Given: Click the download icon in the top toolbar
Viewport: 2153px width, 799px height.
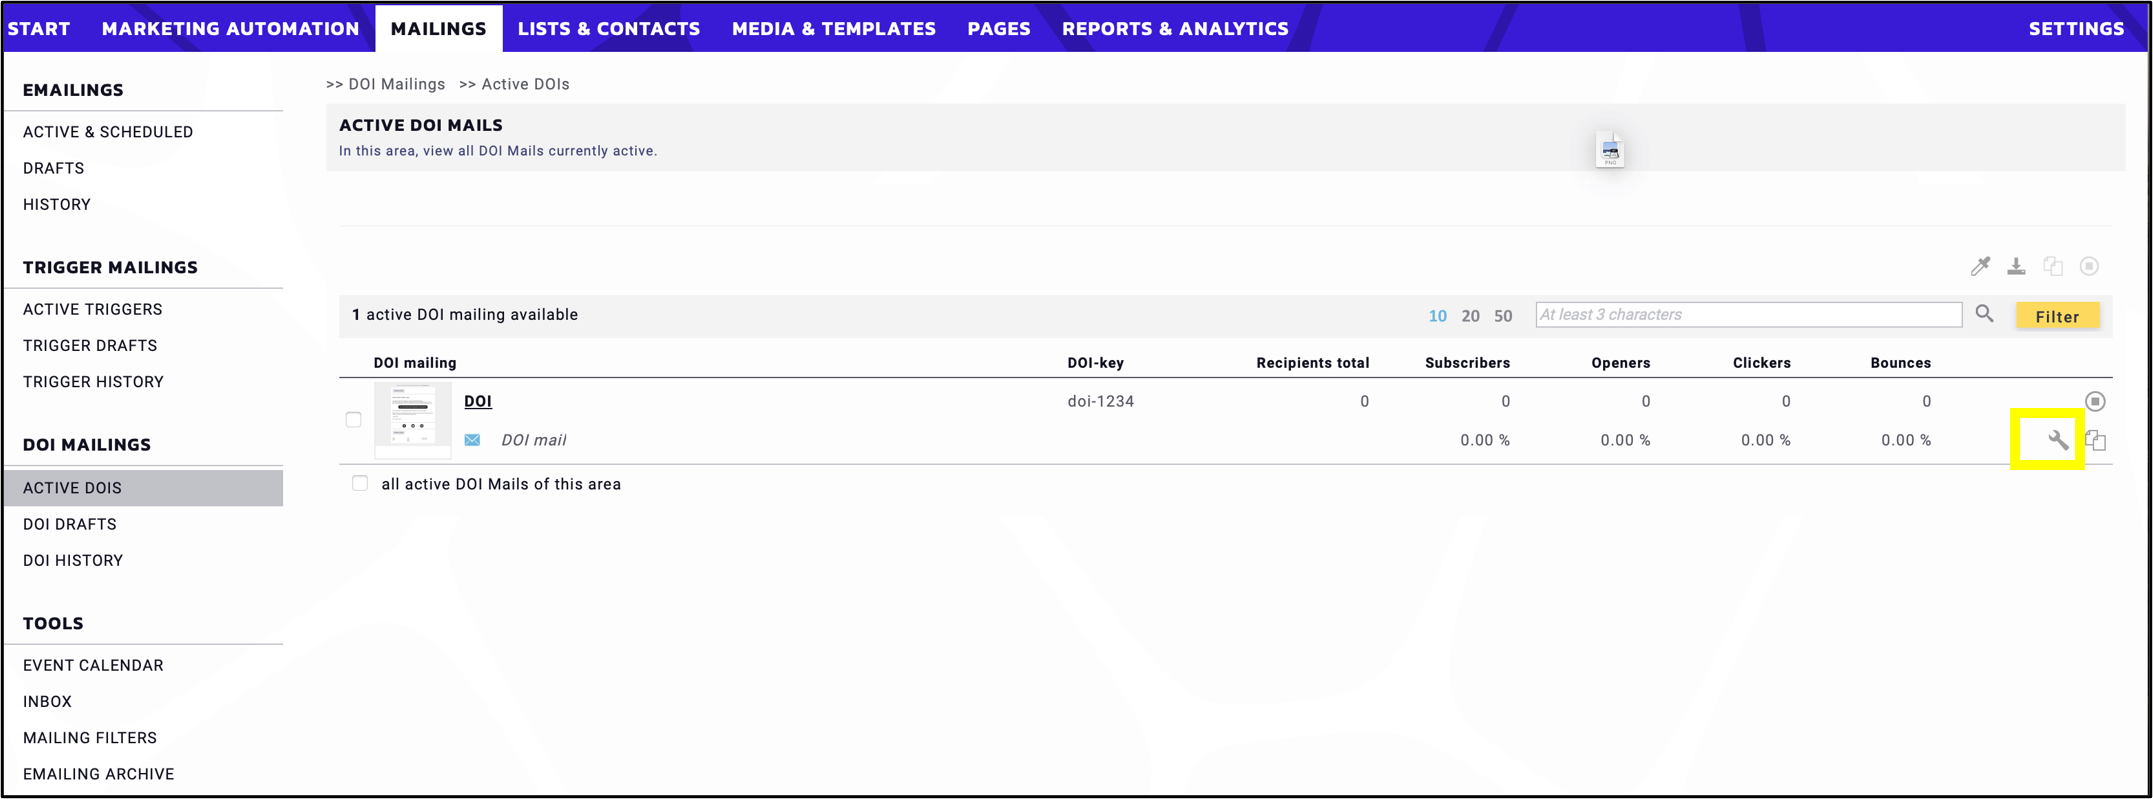Looking at the screenshot, I should tap(2016, 266).
